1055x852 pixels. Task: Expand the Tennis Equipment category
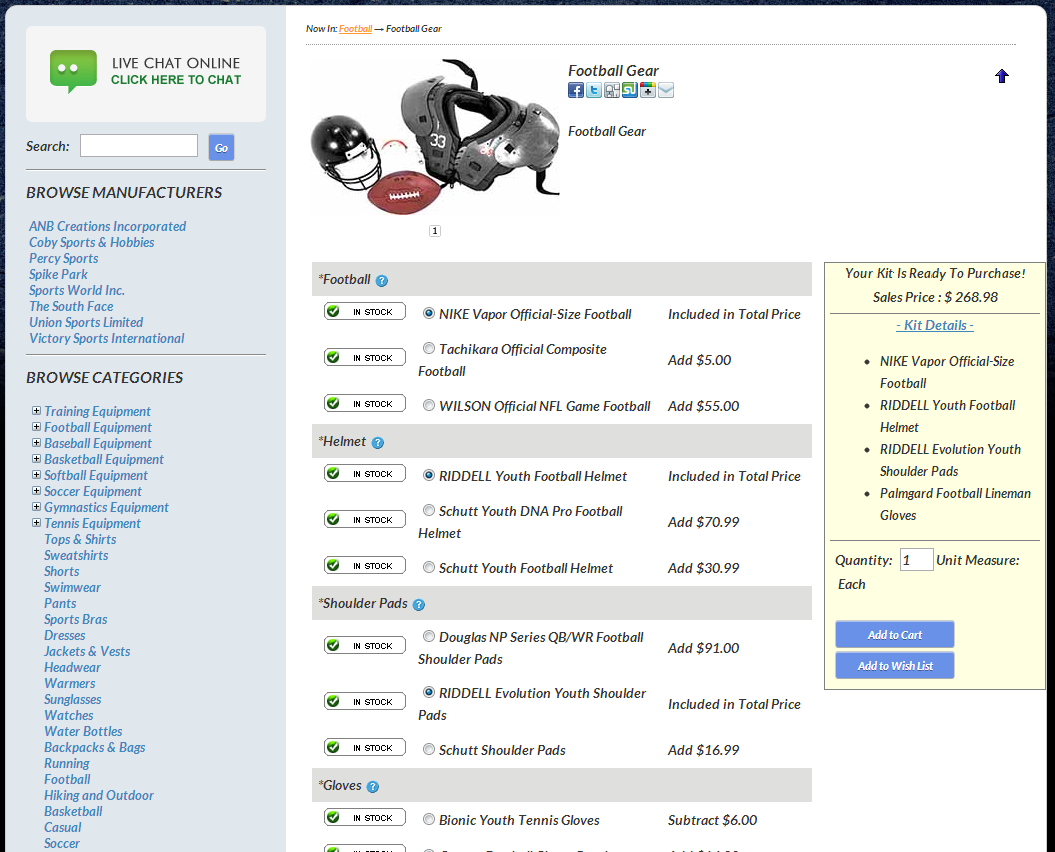(x=36, y=523)
